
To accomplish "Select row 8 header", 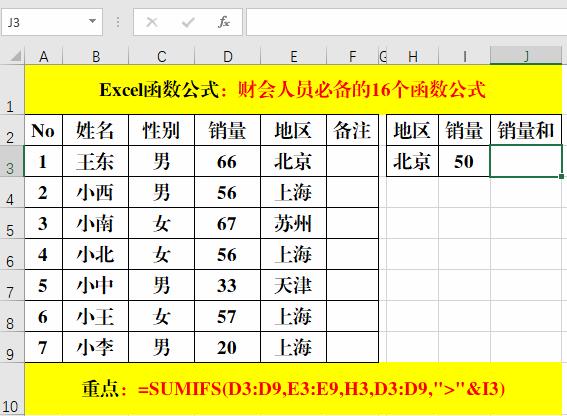I will pyautogui.click(x=12, y=317).
